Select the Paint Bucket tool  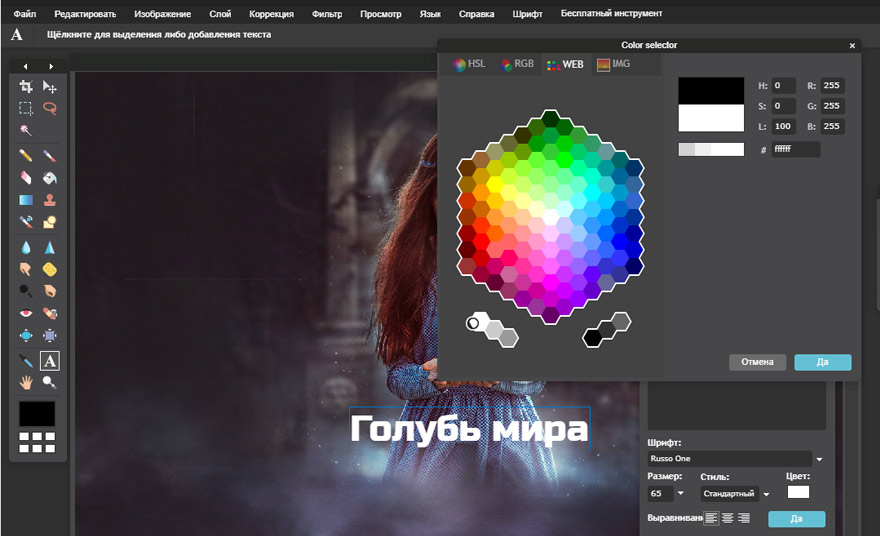pyautogui.click(x=49, y=178)
